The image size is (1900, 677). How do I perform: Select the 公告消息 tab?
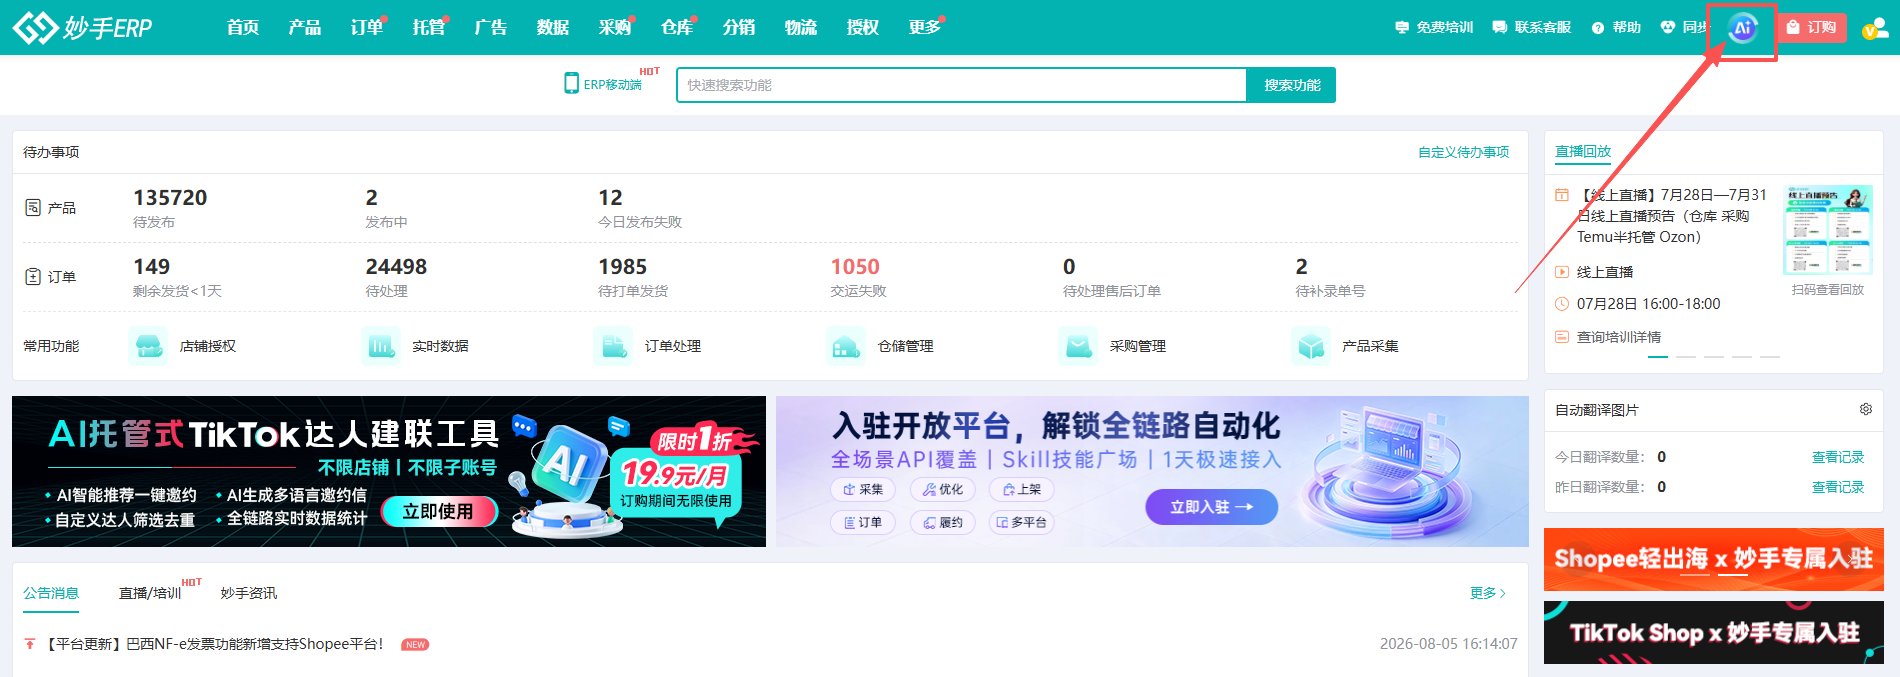[51, 593]
